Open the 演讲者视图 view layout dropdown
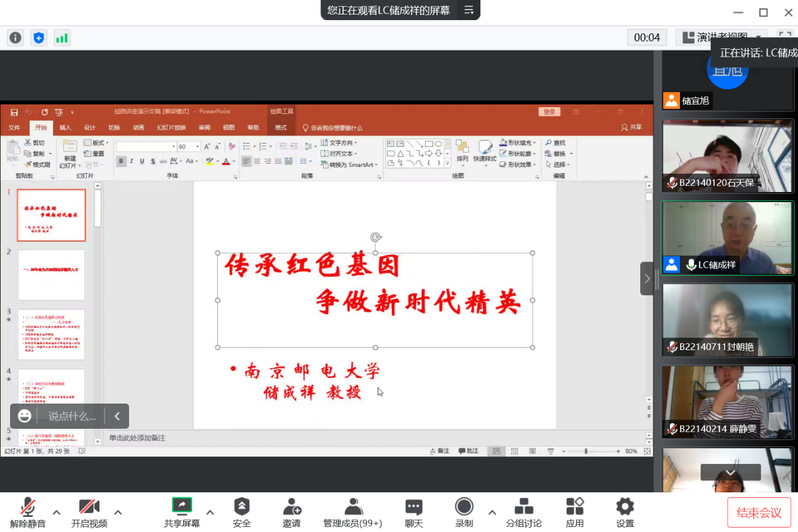 [x=718, y=37]
